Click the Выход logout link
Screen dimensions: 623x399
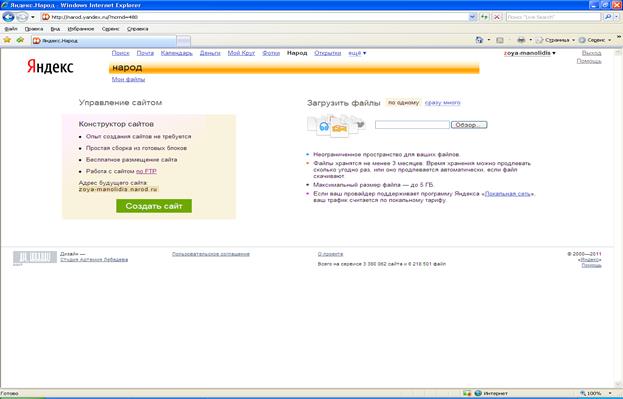[x=591, y=53]
